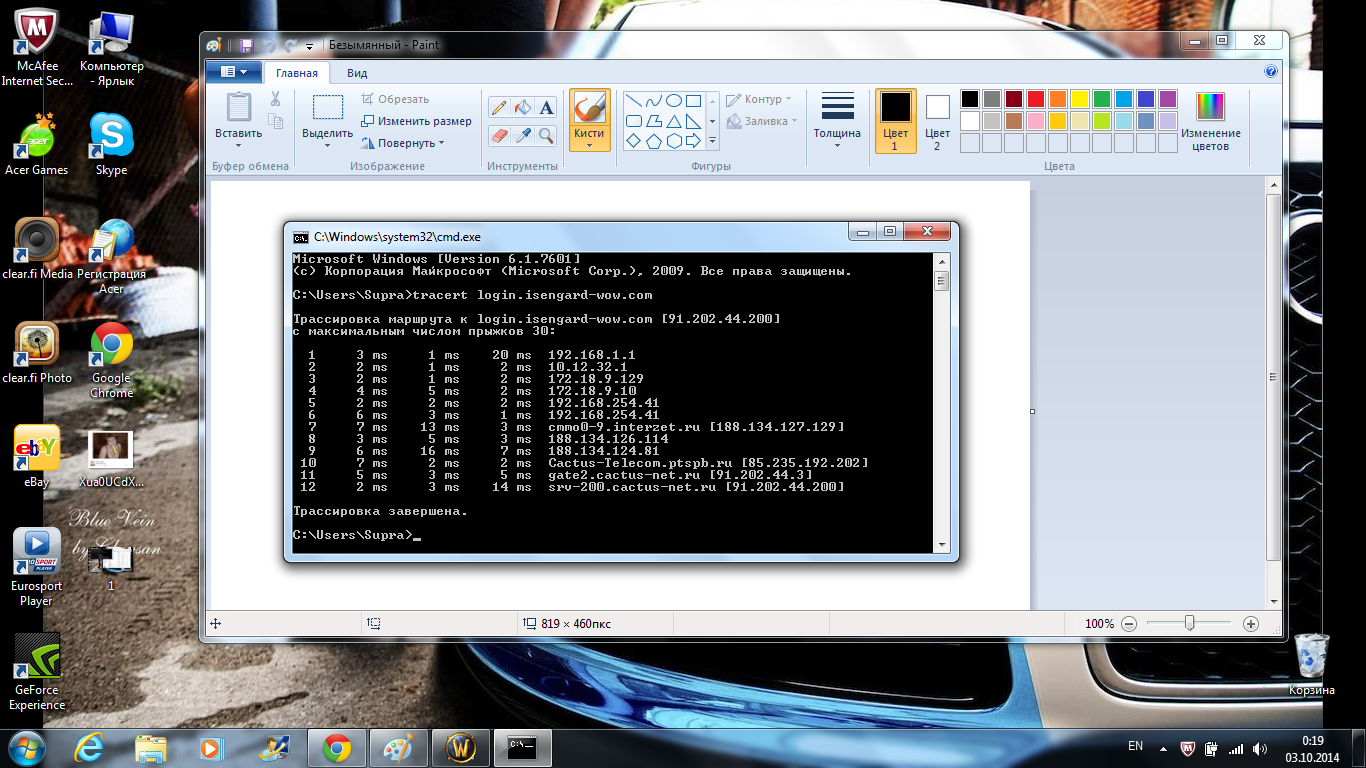Activate the Цвет 1 color selector

coord(895,121)
